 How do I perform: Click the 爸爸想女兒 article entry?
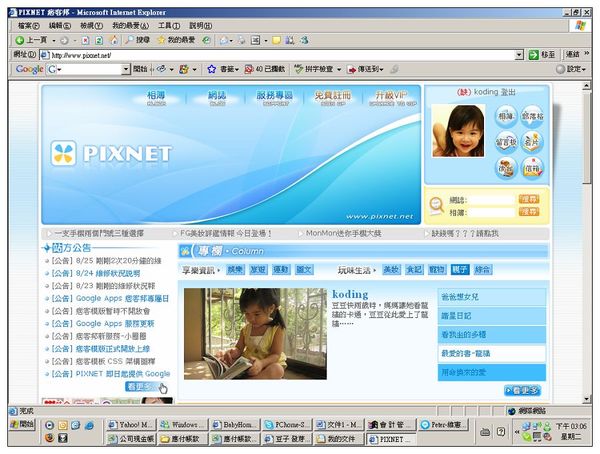pos(492,297)
